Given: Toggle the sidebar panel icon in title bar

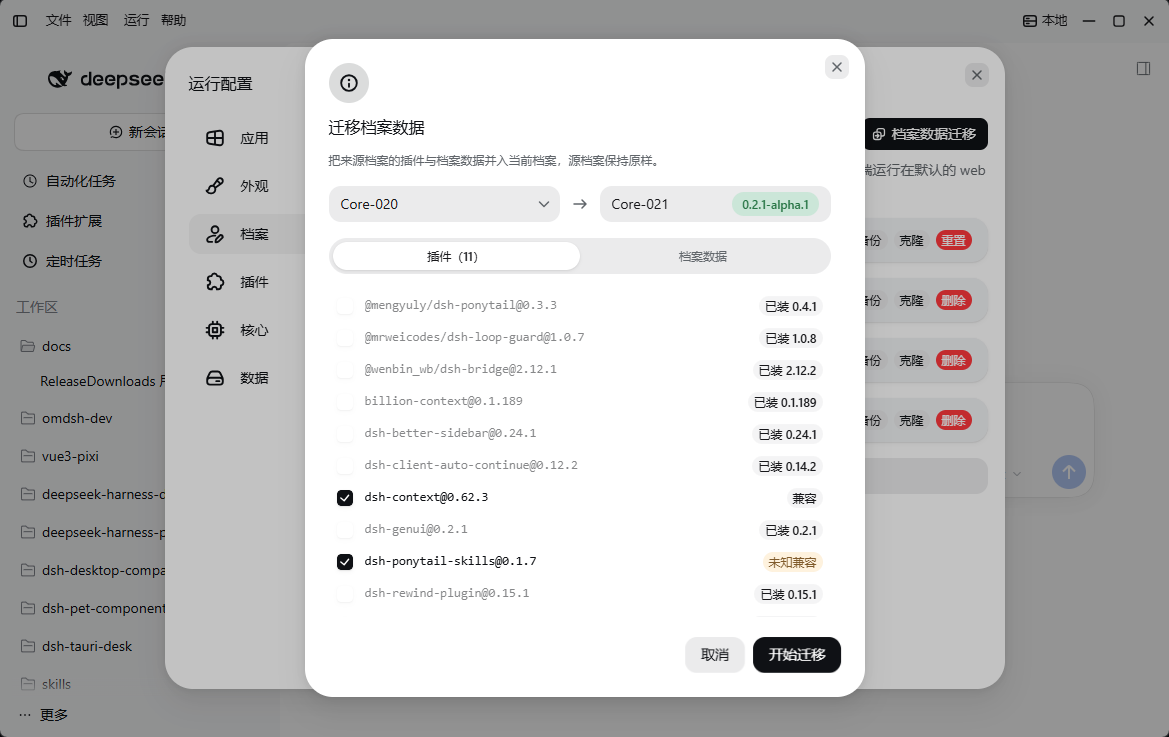Looking at the screenshot, I should coord(20,21).
